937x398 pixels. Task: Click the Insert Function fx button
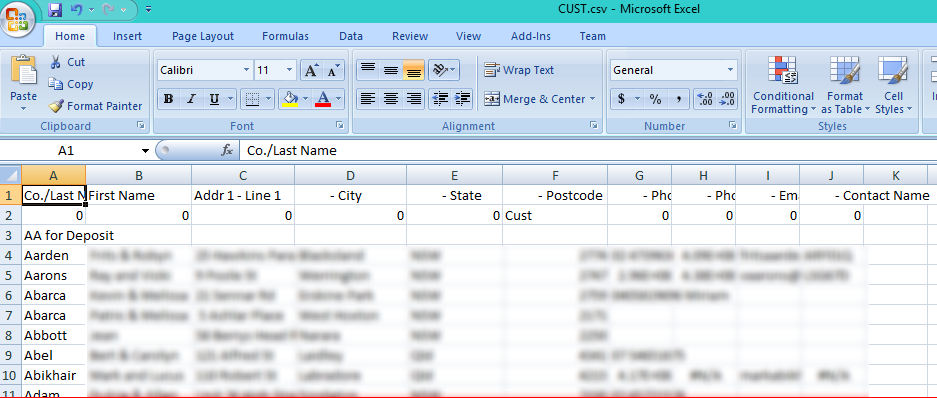pos(227,151)
